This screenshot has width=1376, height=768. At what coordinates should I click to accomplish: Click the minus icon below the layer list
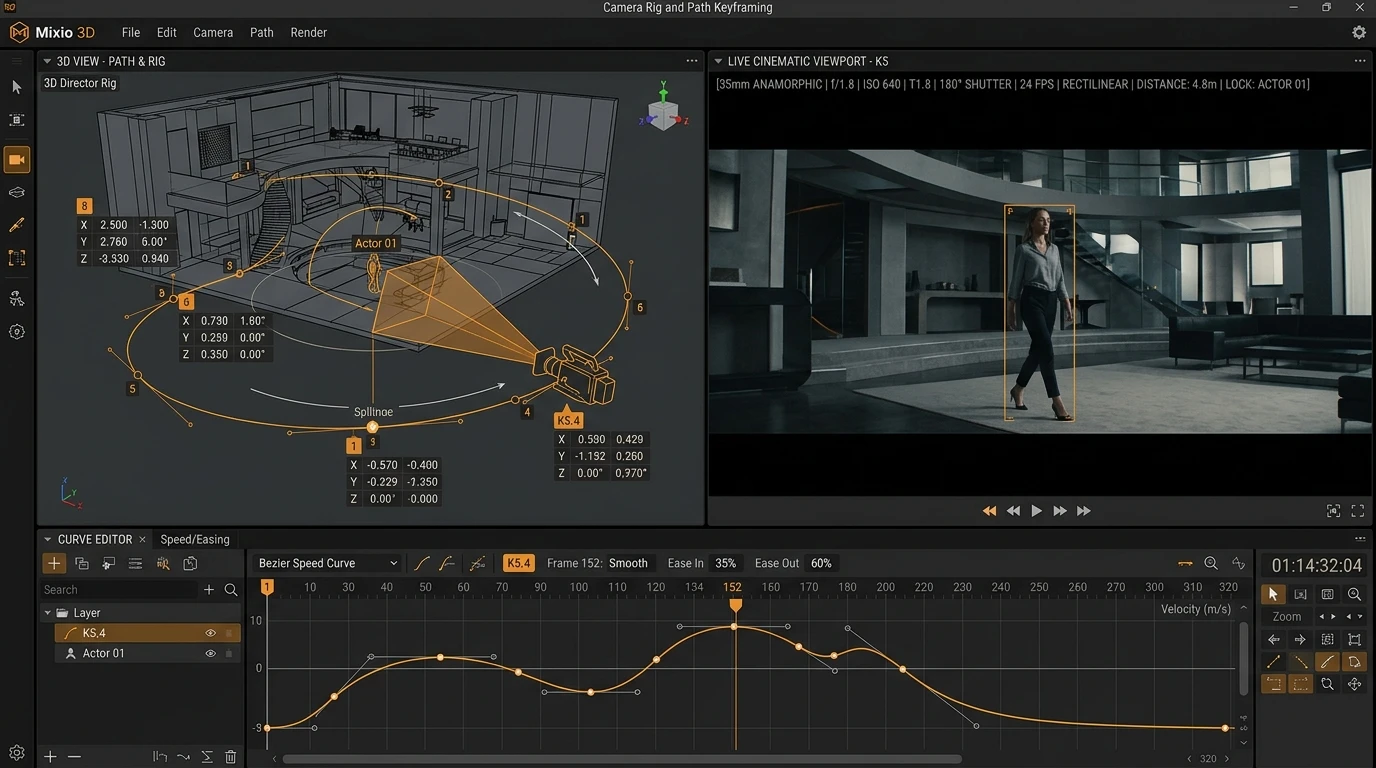point(74,757)
